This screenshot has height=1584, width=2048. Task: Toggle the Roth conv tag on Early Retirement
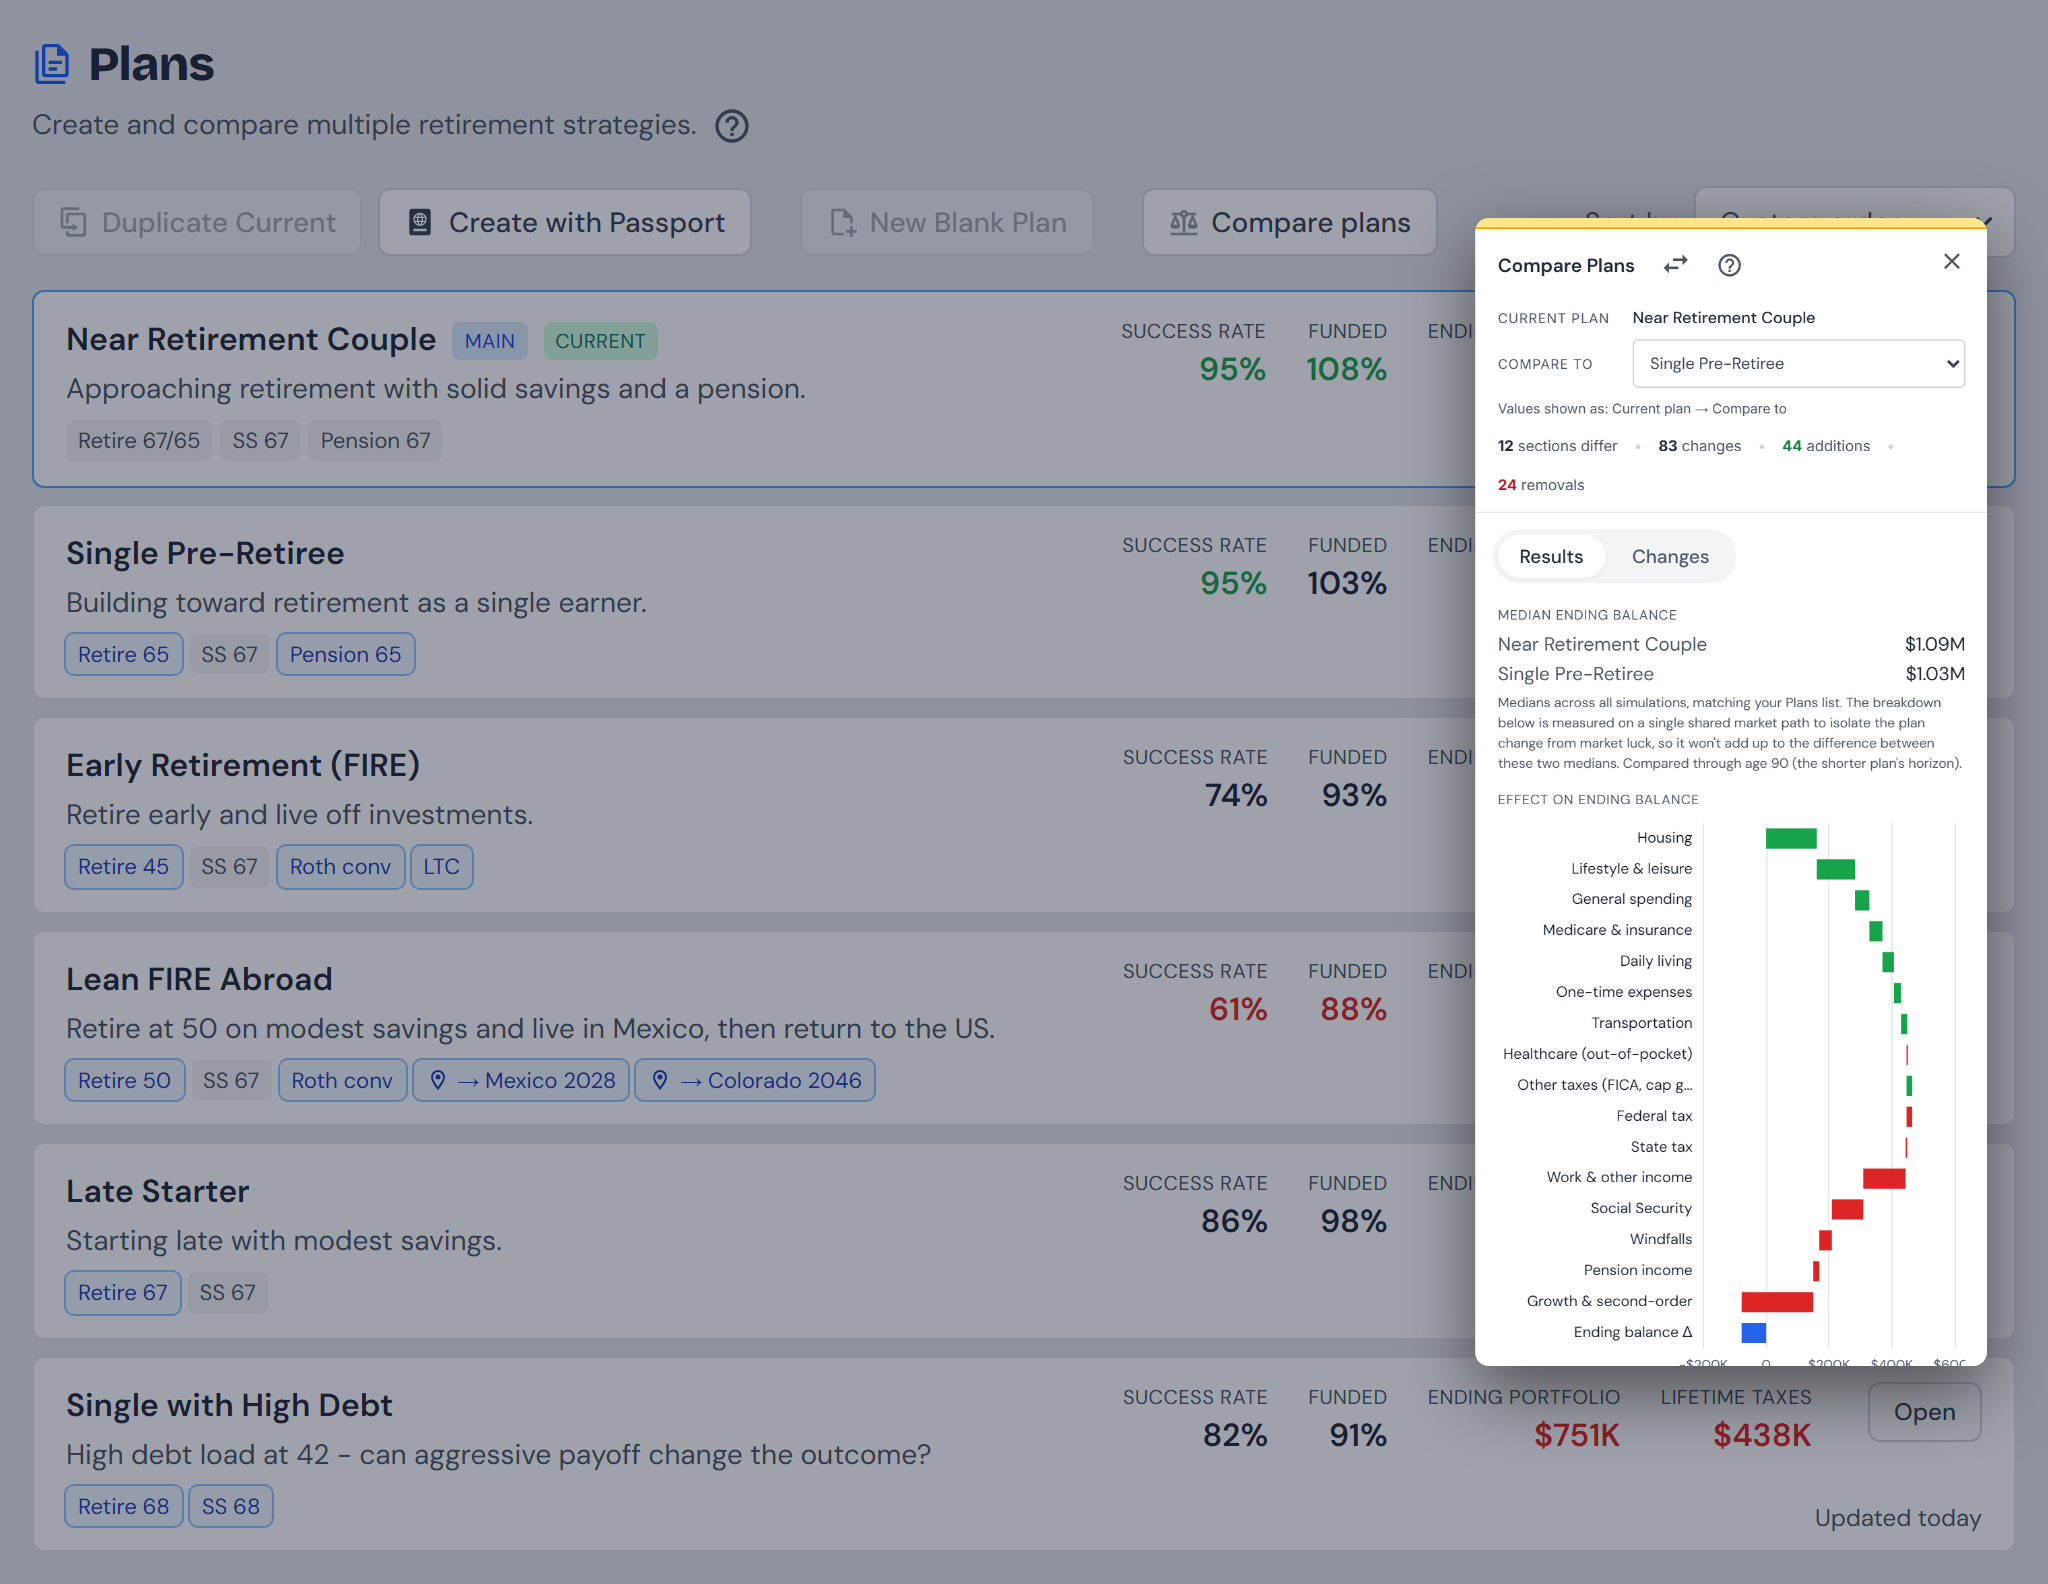(x=340, y=866)
